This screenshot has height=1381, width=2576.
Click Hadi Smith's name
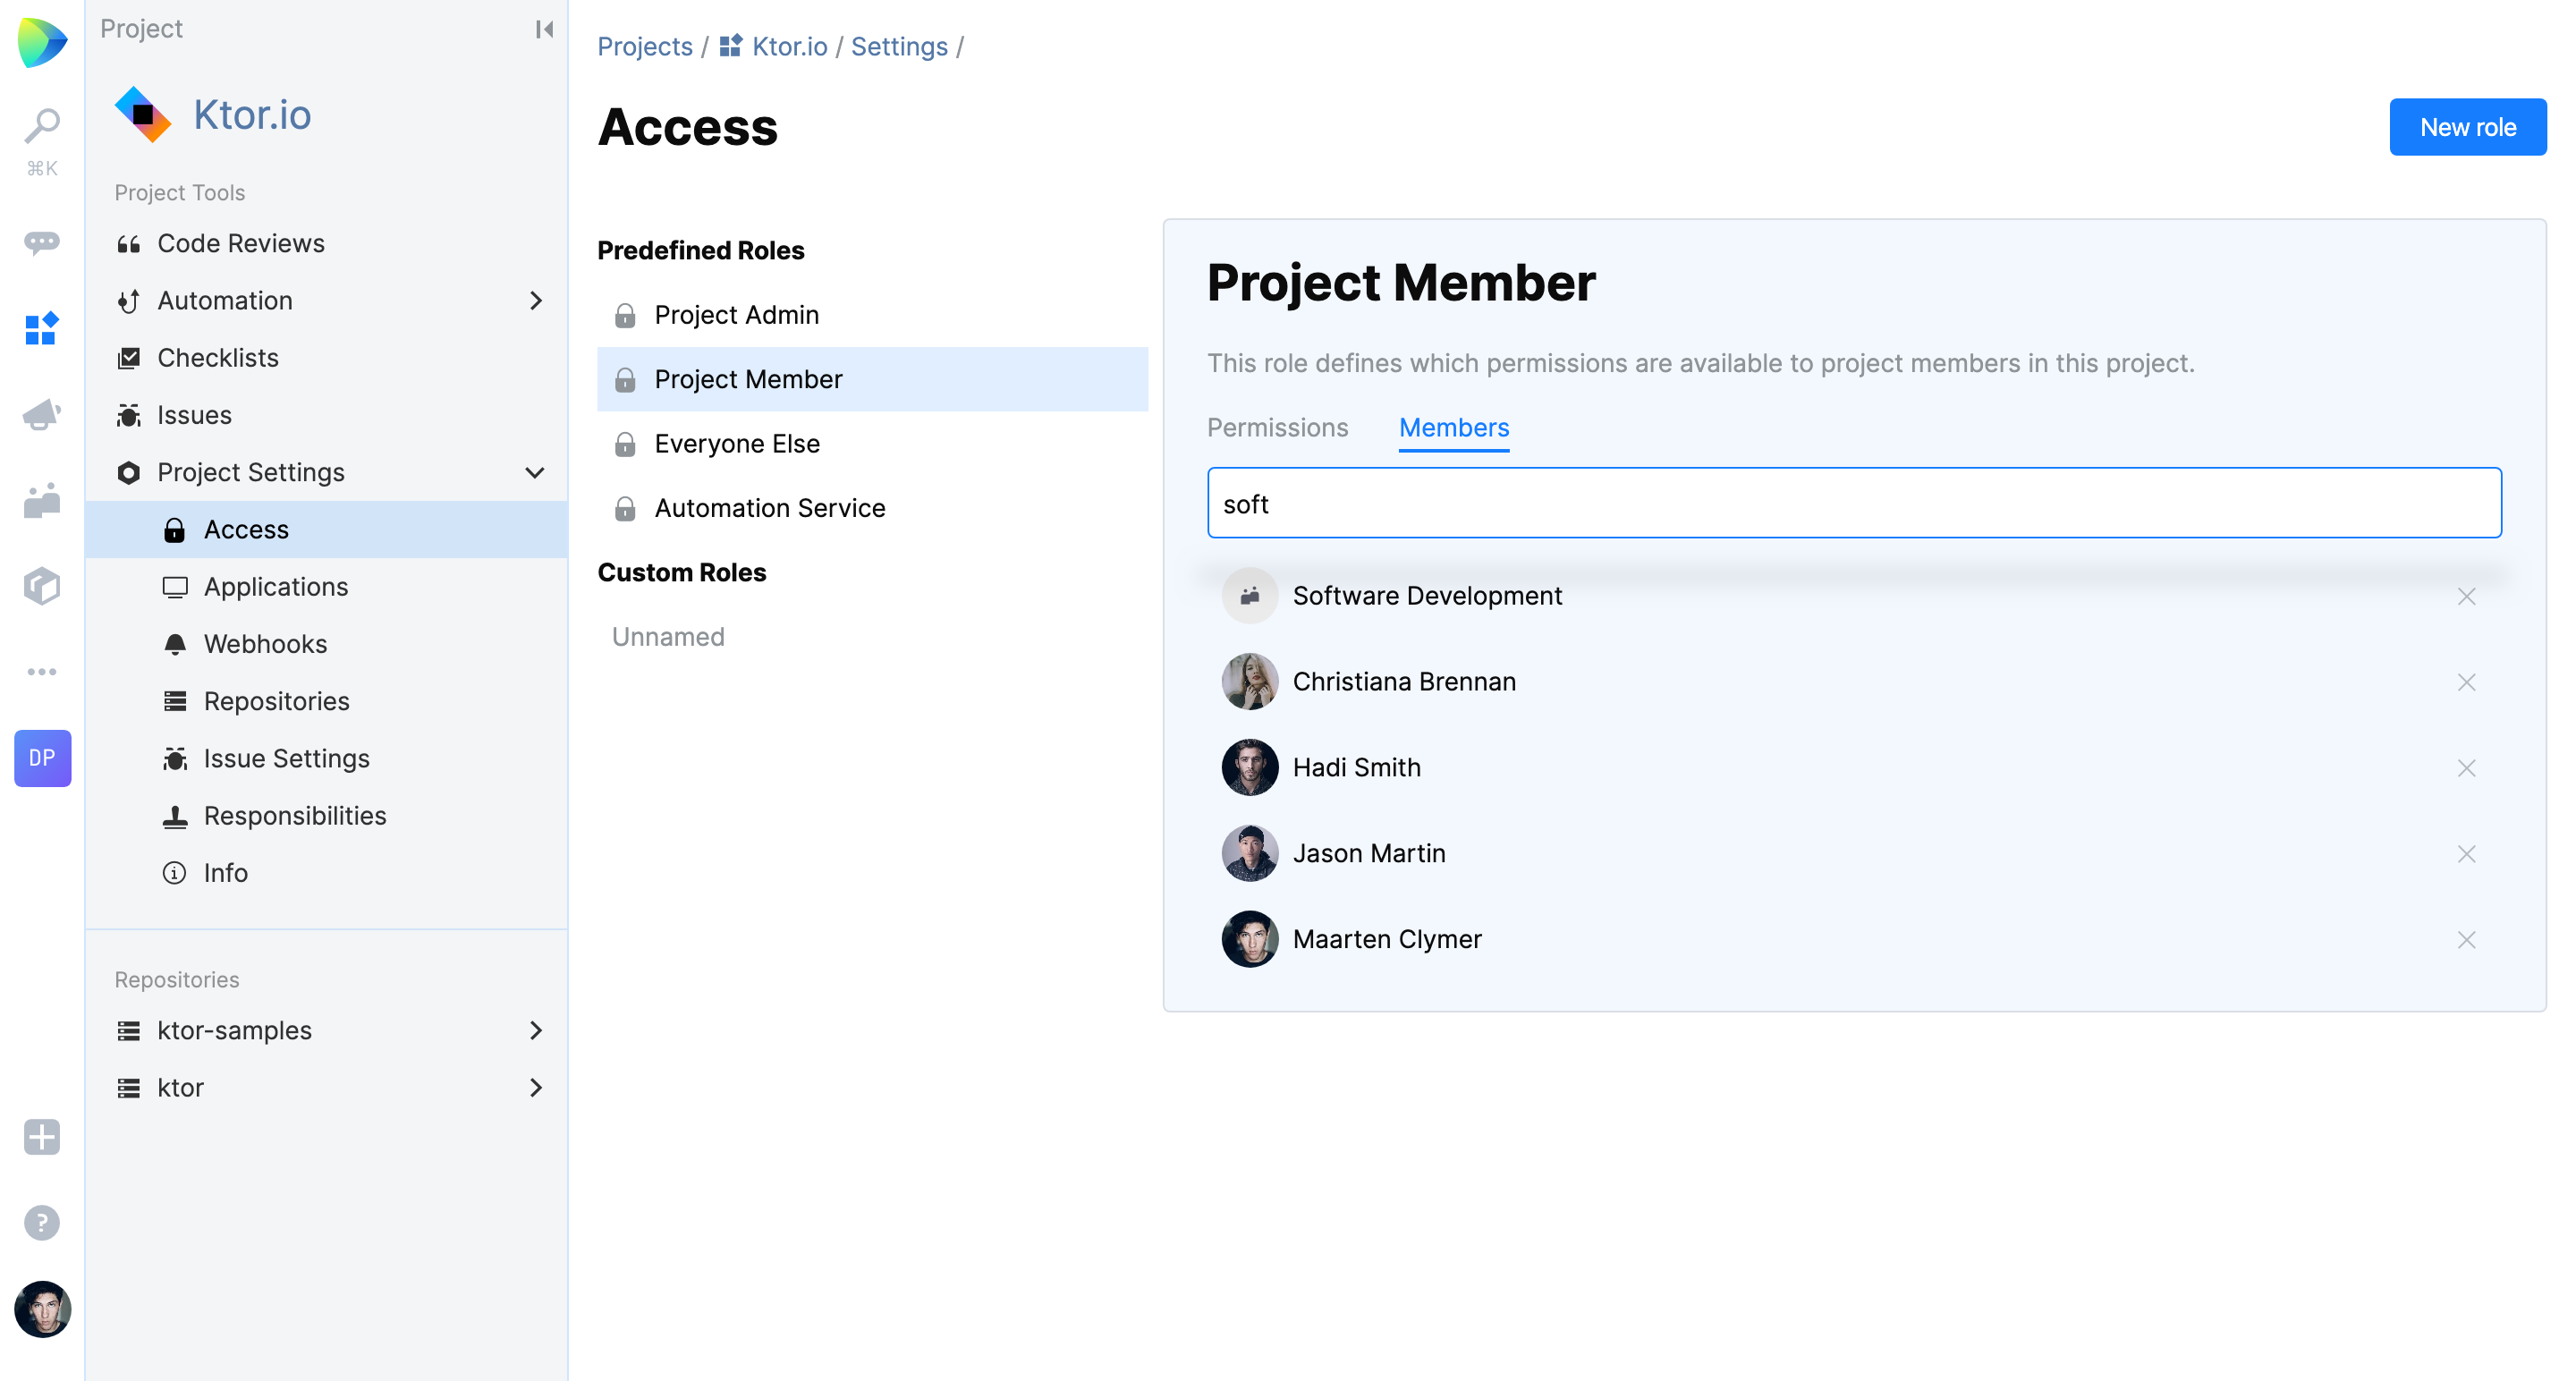(1357, 767)
